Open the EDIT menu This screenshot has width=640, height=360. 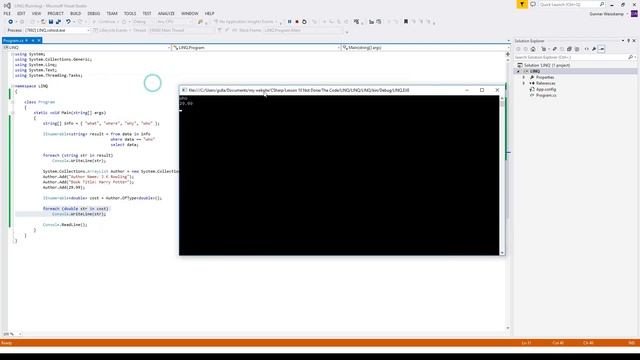coord(21,13)
